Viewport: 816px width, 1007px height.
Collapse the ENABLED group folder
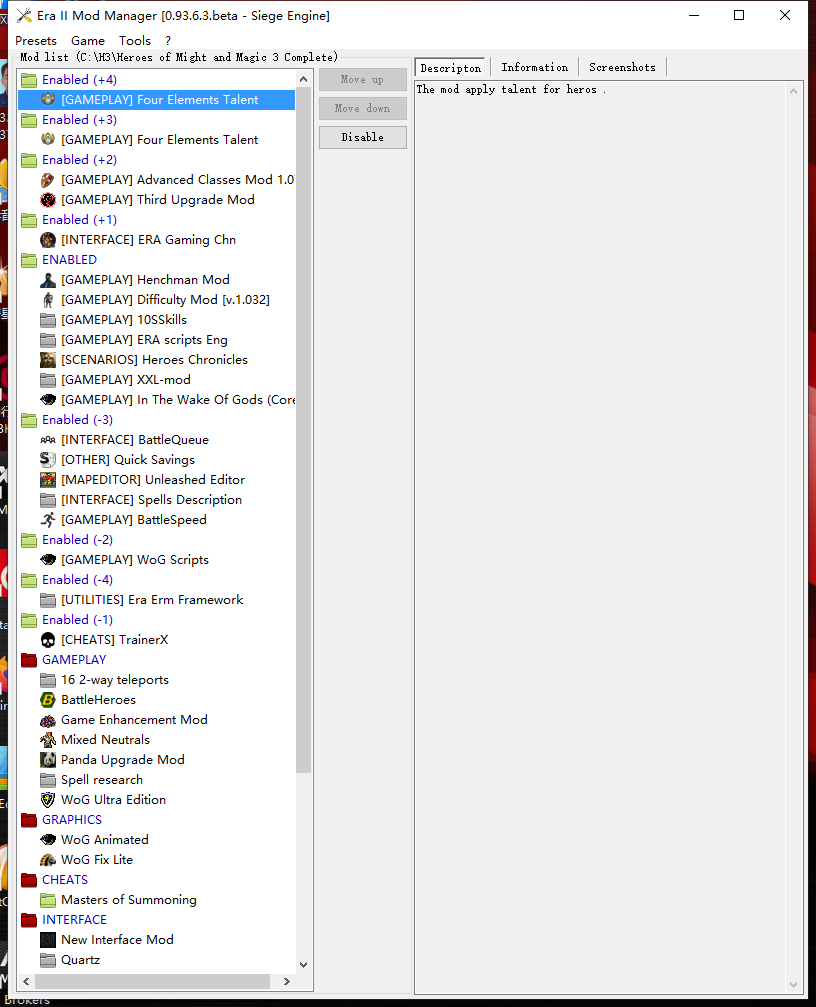[29, 259]
